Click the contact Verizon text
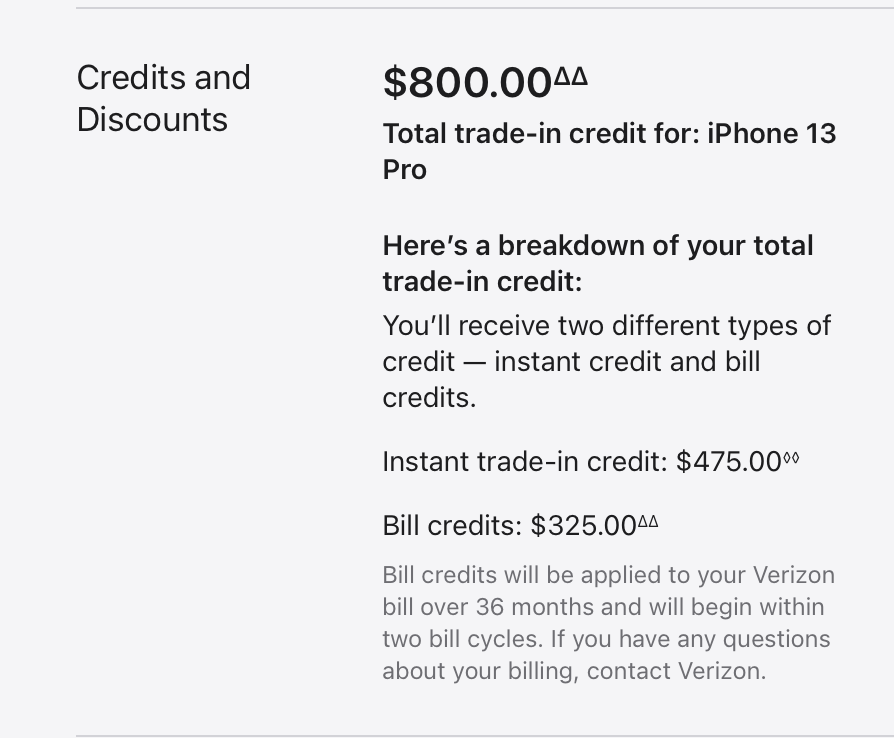Viewport: 894px width, 738px height. pos(676,671)
